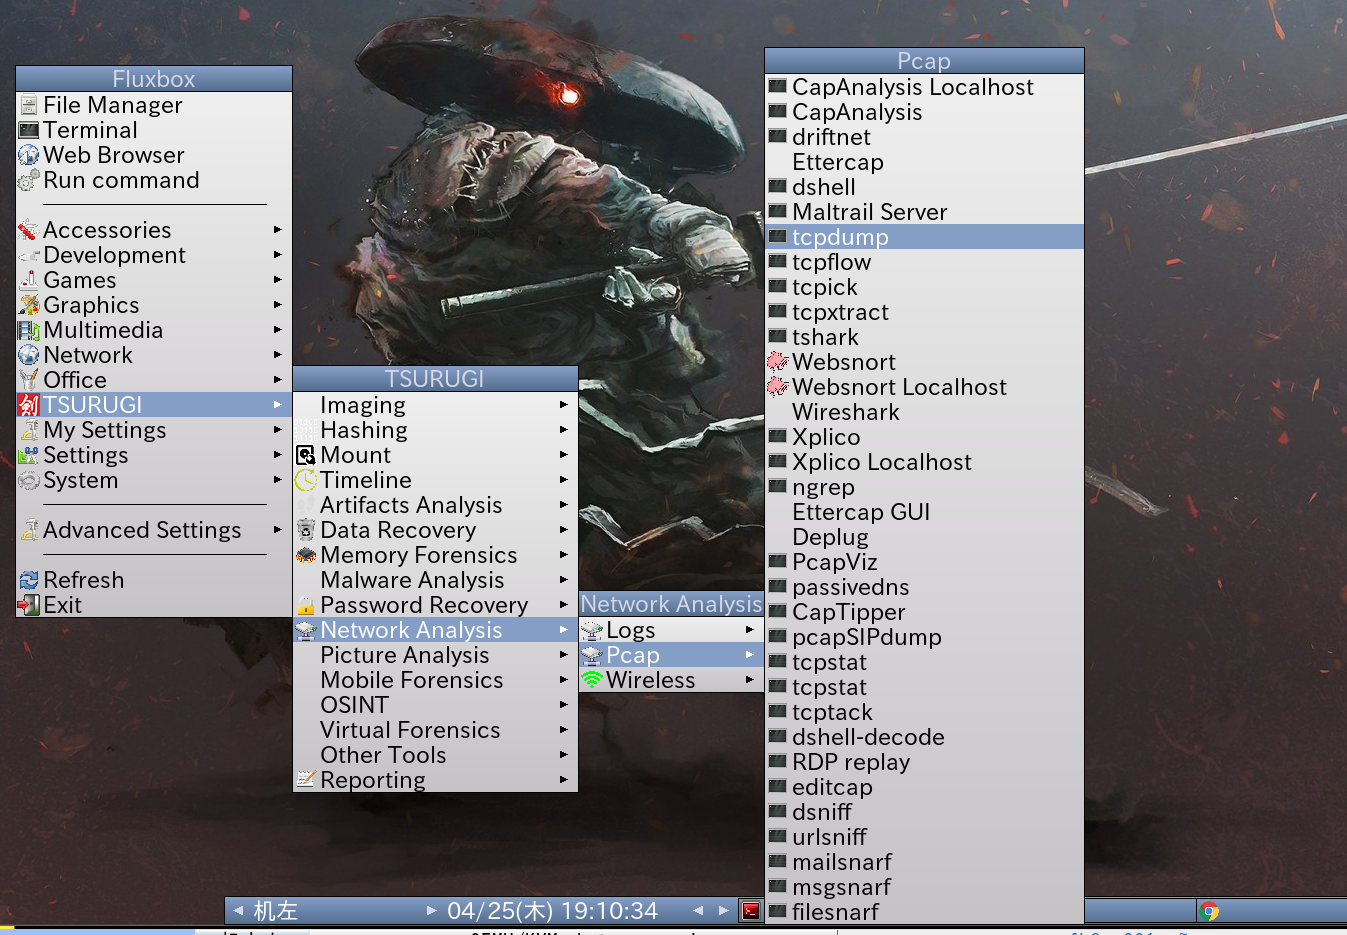Click the Settings icon above System
The height and width of the screenshot is (935, 1347).
pos(29,455)
